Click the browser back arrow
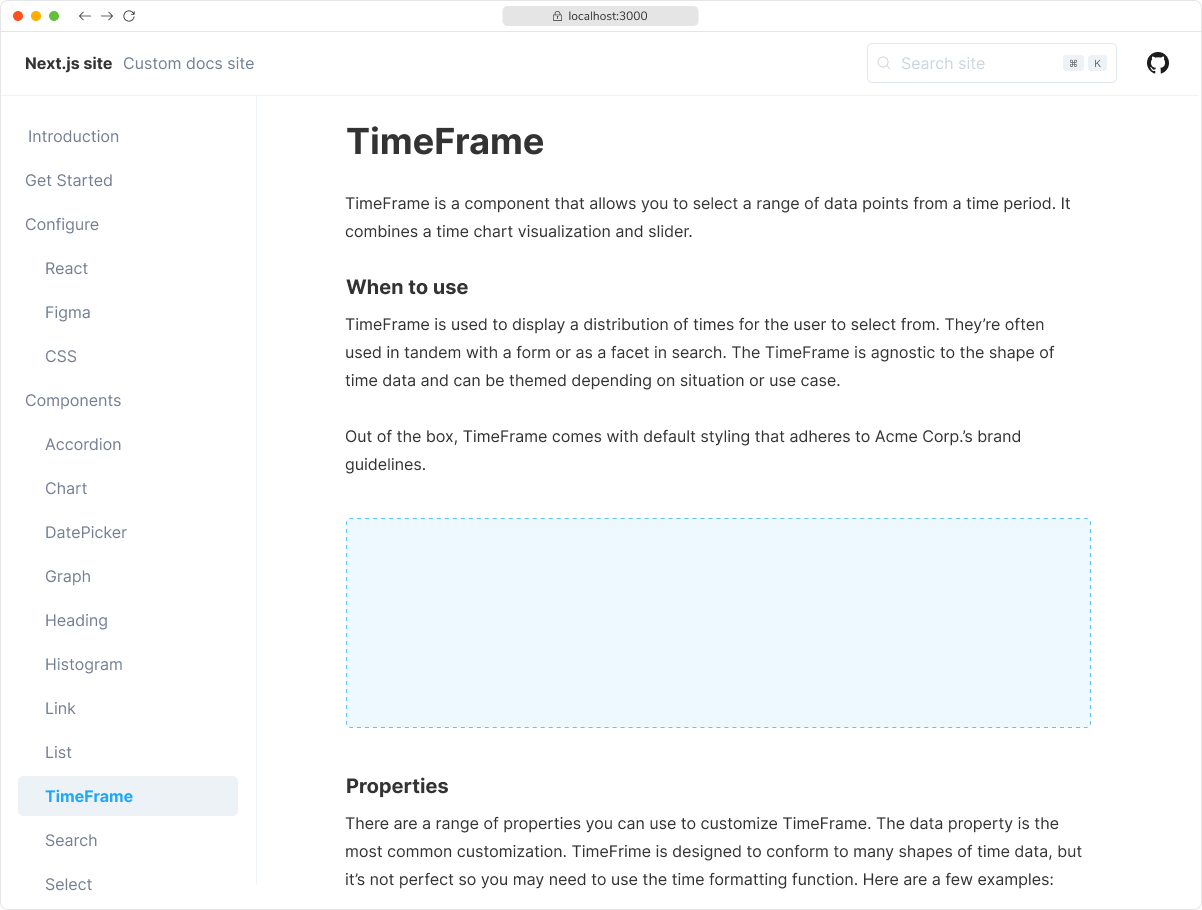 (x=84, y=16)
